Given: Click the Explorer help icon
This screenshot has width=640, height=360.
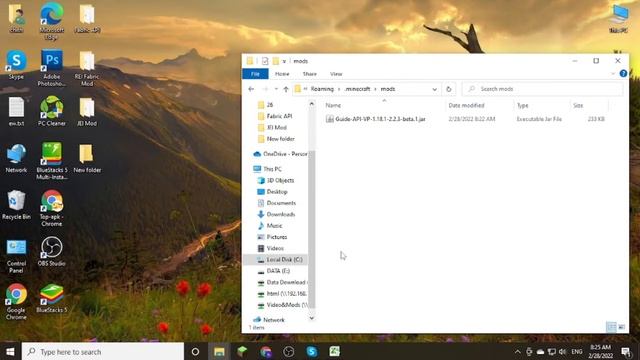Looking at the screenshot, I should [623, 73].
